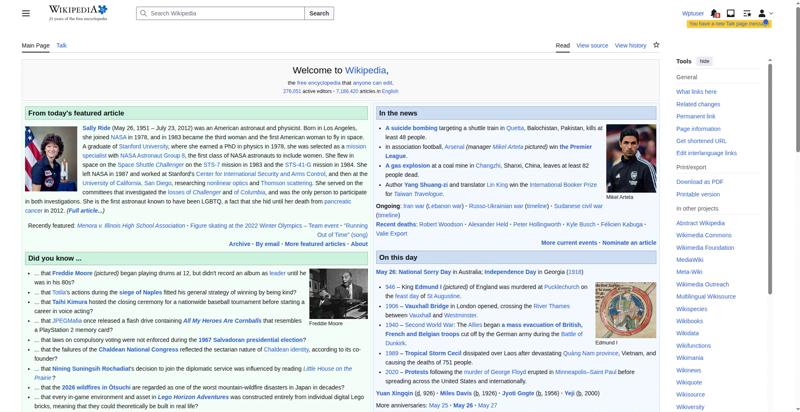Image resolution: width=800 pixels, height=412 pixels.
Task: Open the Mikel Arteta photo
Action: (x=631, y=158)
